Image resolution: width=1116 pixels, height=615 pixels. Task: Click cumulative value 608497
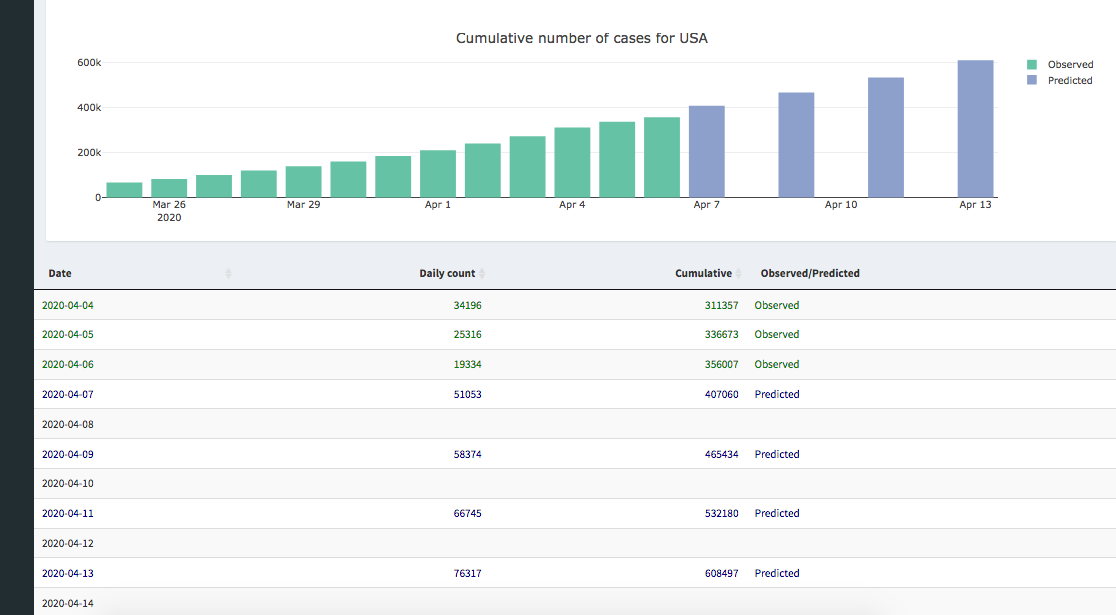coord(721,573)
